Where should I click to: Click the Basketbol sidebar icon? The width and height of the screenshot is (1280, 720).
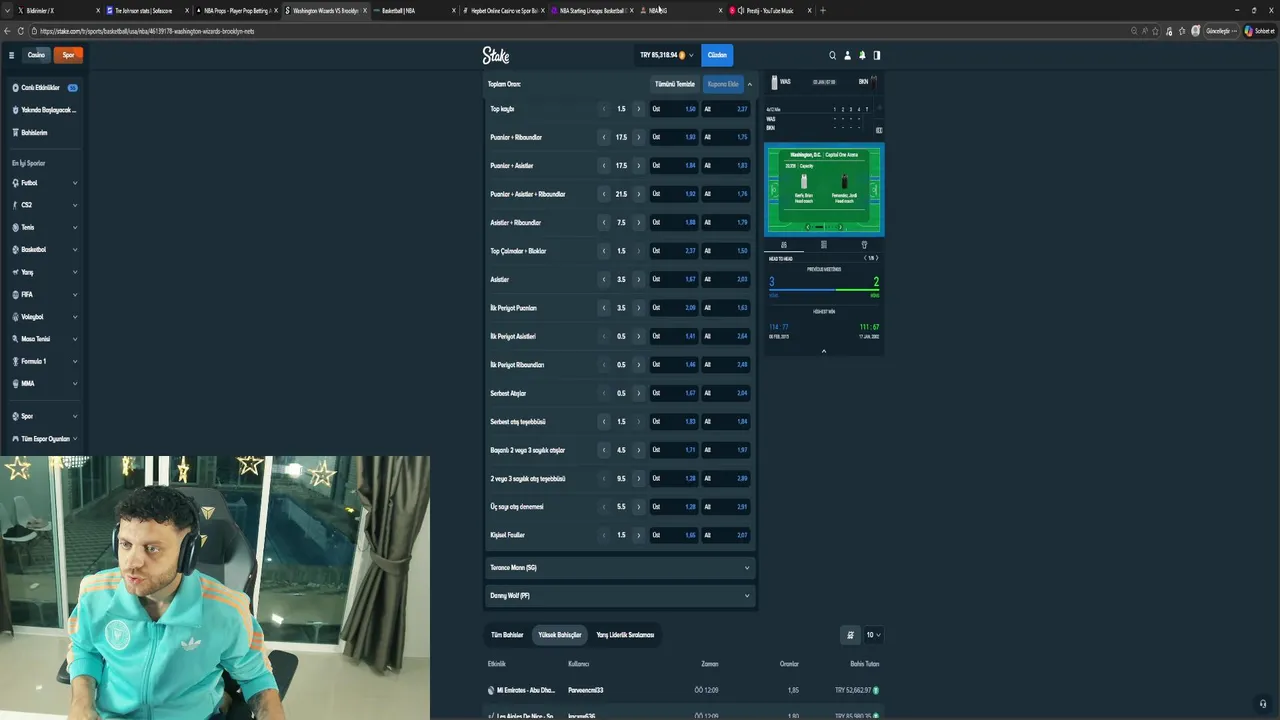point(15,249)
